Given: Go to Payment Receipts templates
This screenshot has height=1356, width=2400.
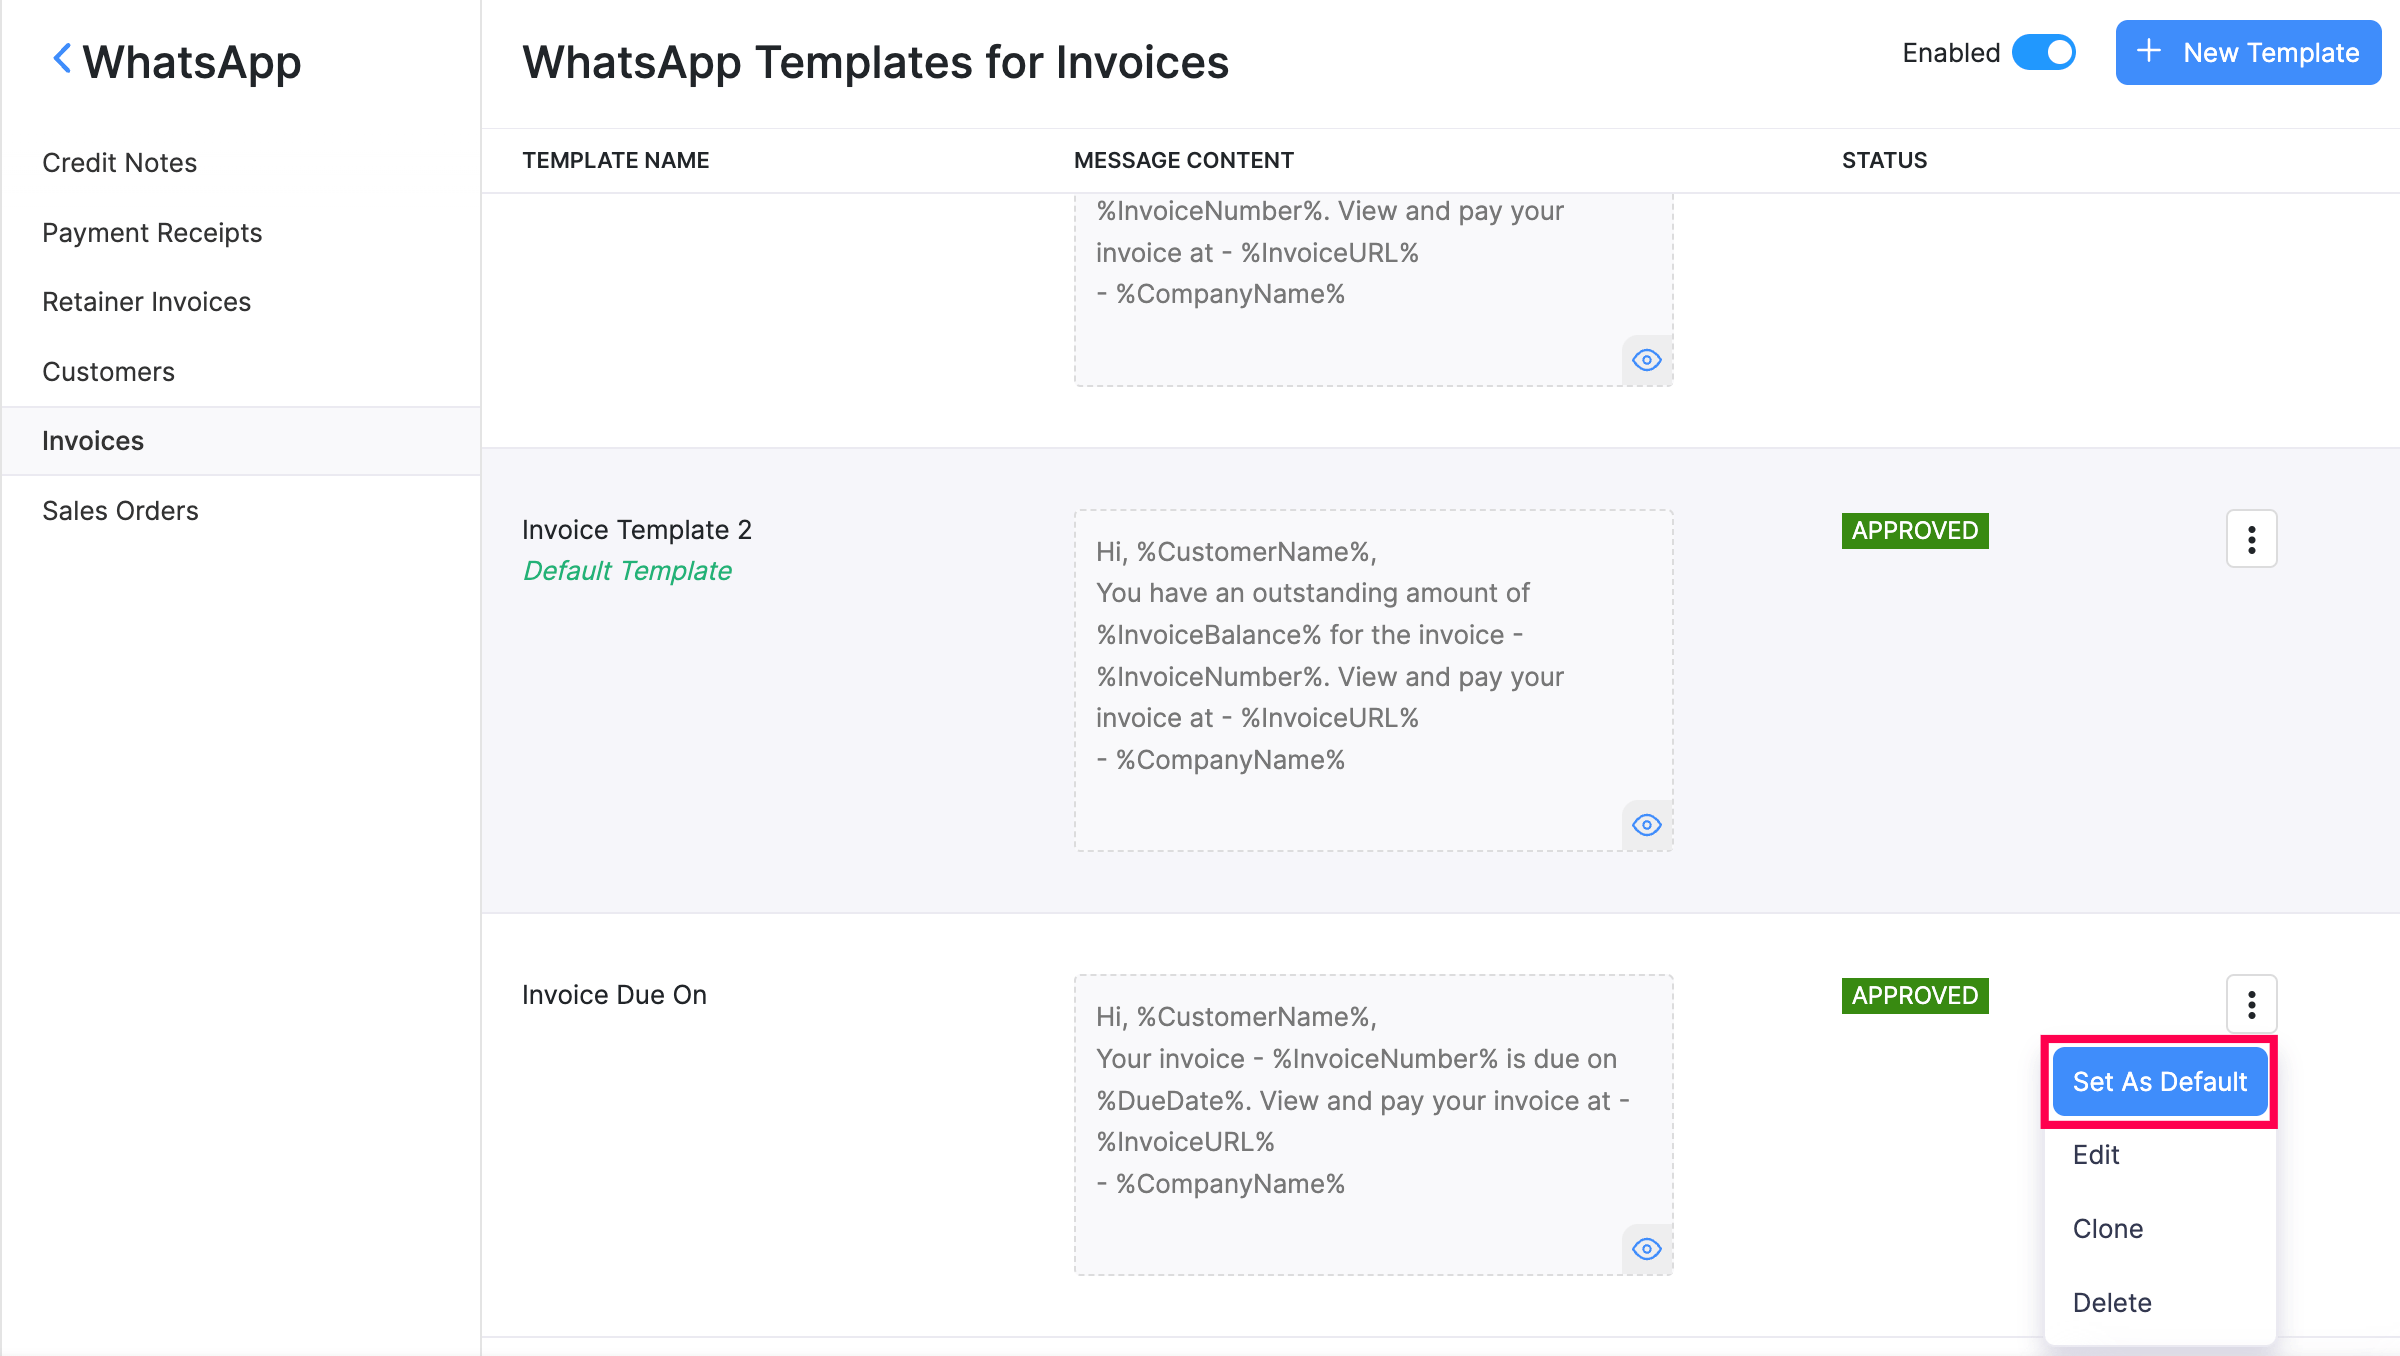Looking at the screenshot, I should click(152, 233).
